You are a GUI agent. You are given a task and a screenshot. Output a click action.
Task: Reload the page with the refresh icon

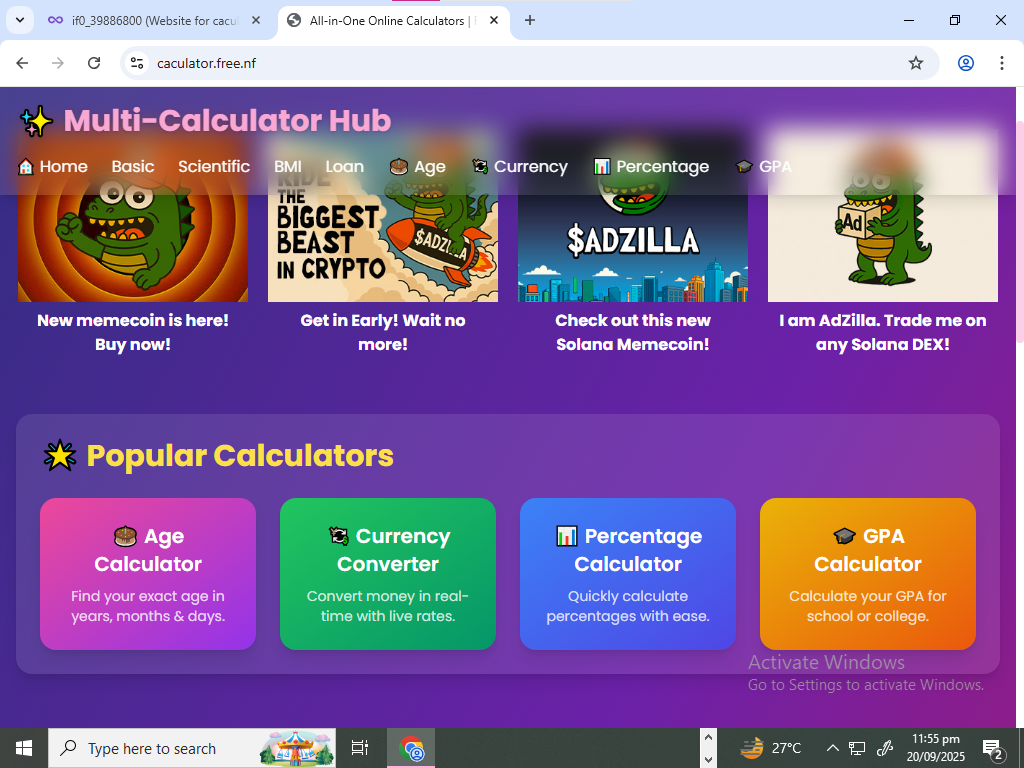tap(94, 63)
